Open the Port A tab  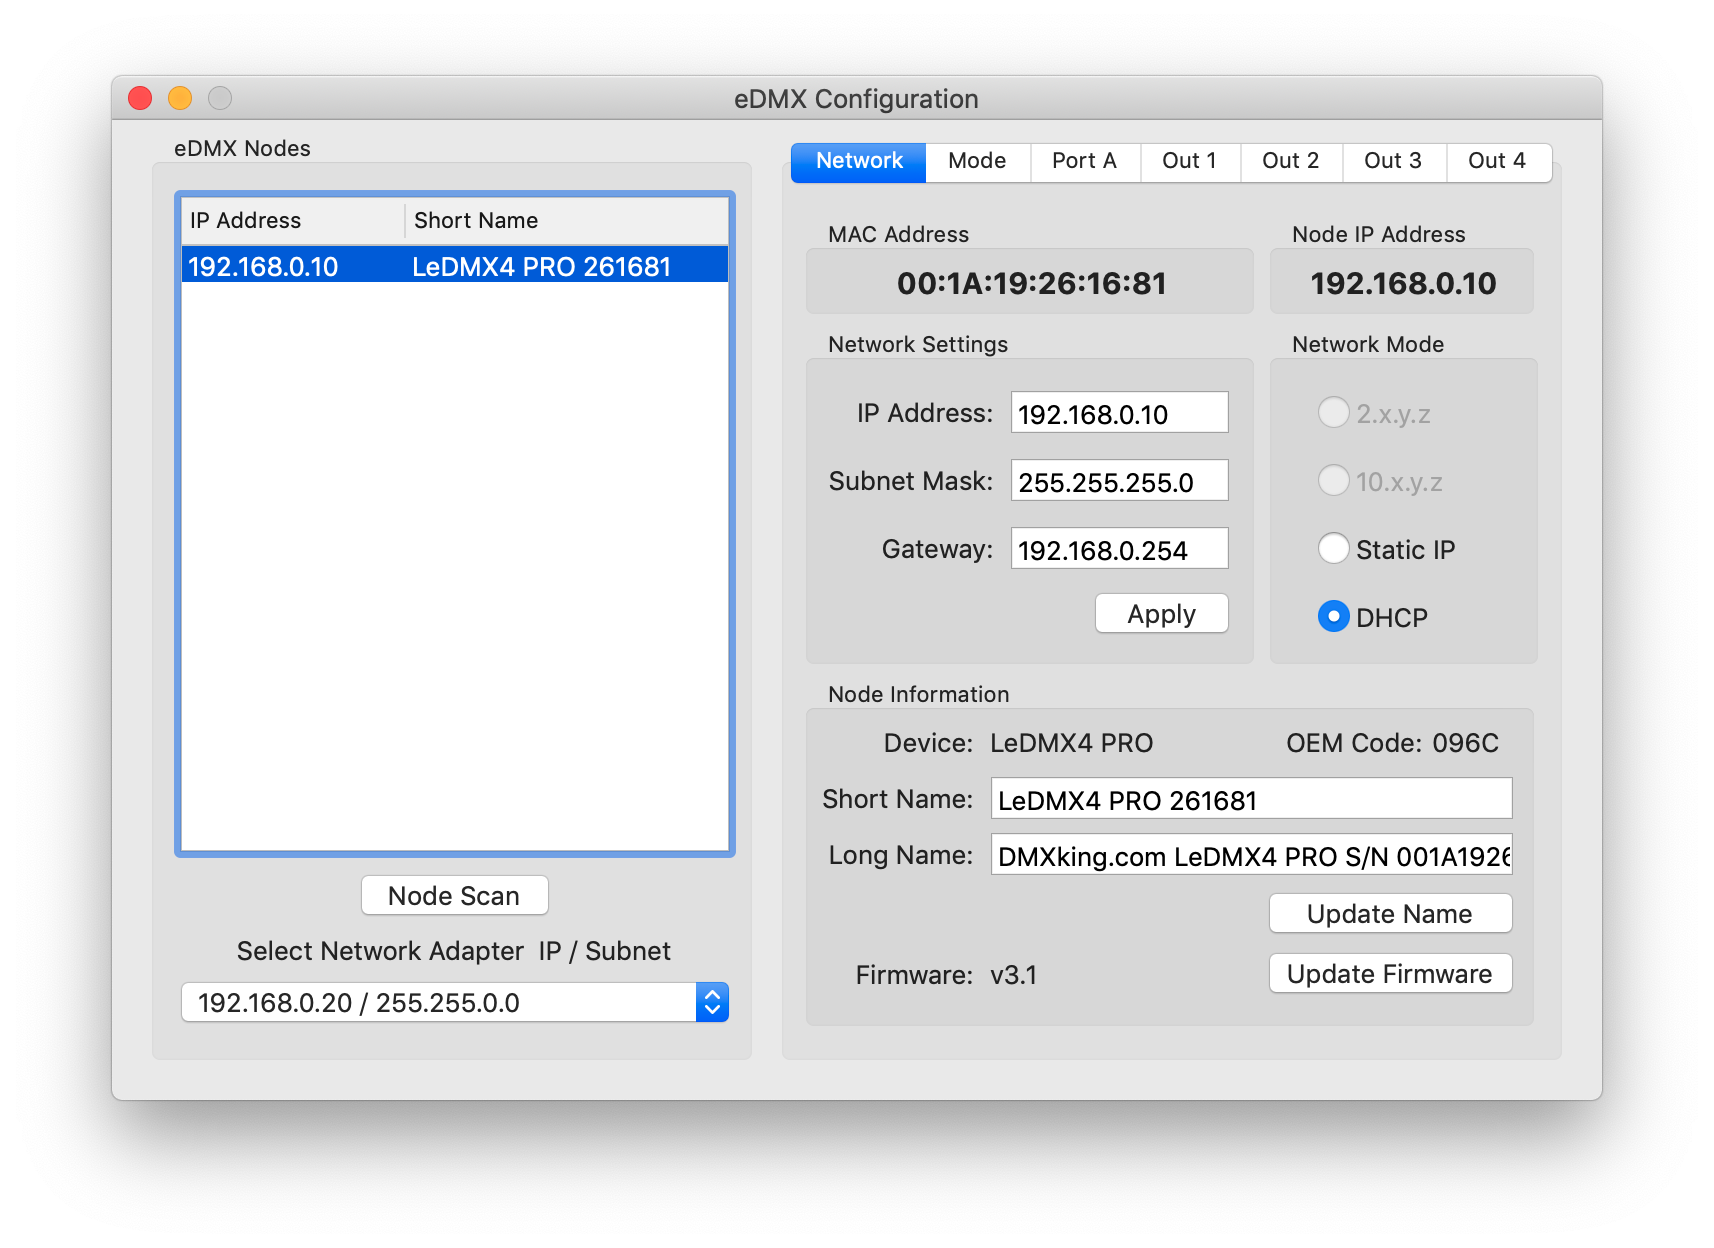point(1084,162)
